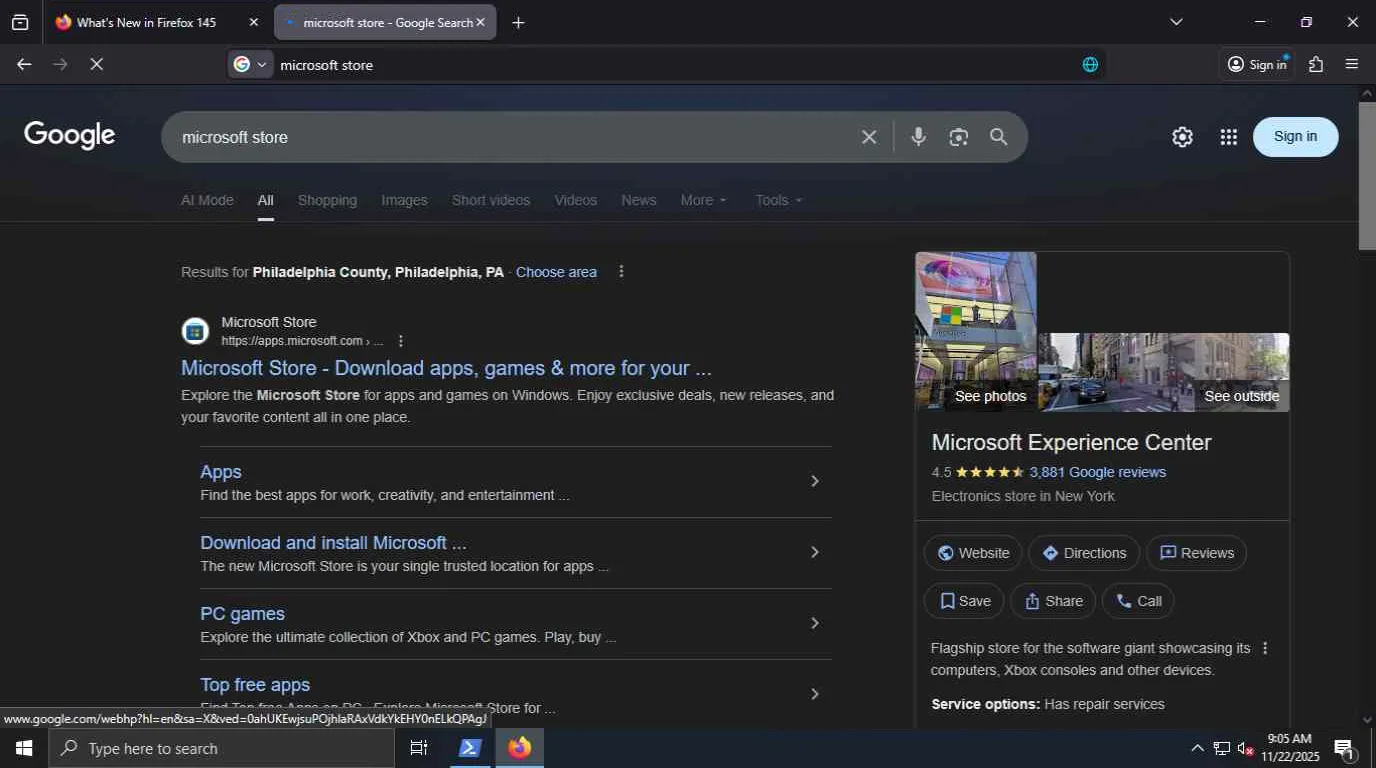The image size is (1376, 768).
Task: Expand the Top free apps sitelink arrow
Action: tap(815, 694)
